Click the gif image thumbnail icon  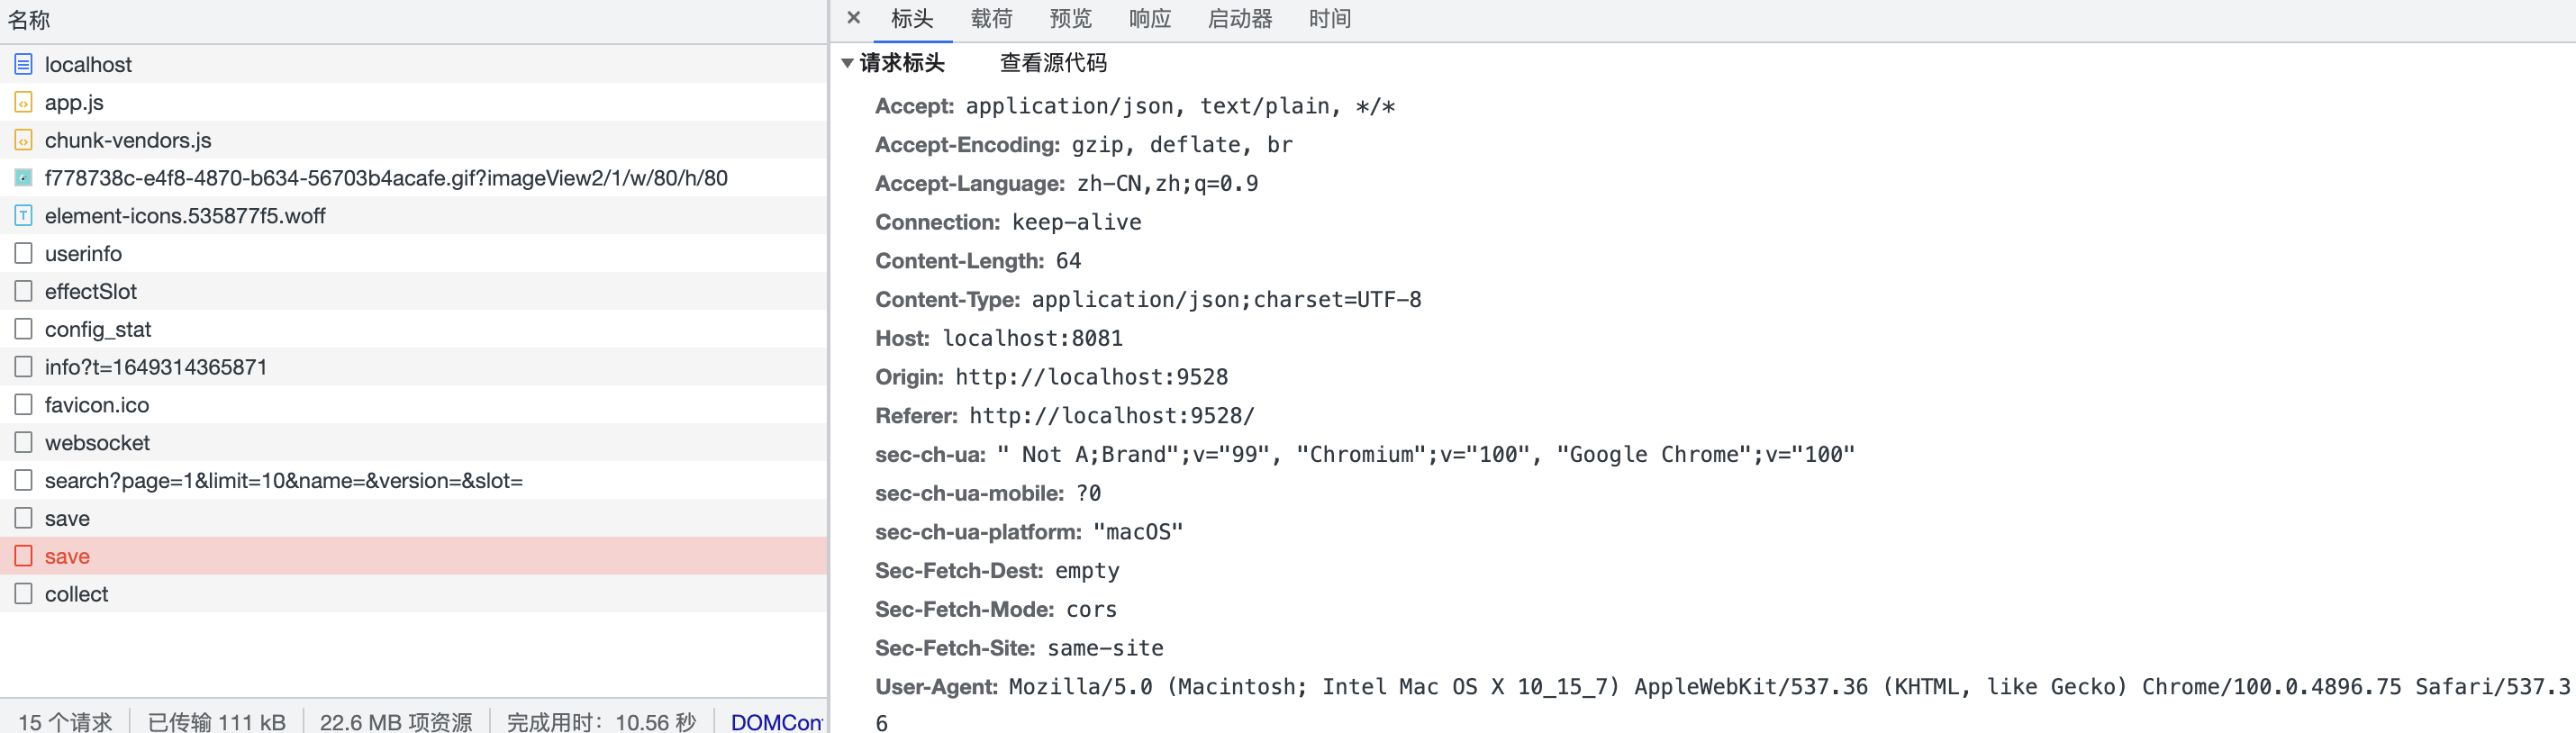23,178
